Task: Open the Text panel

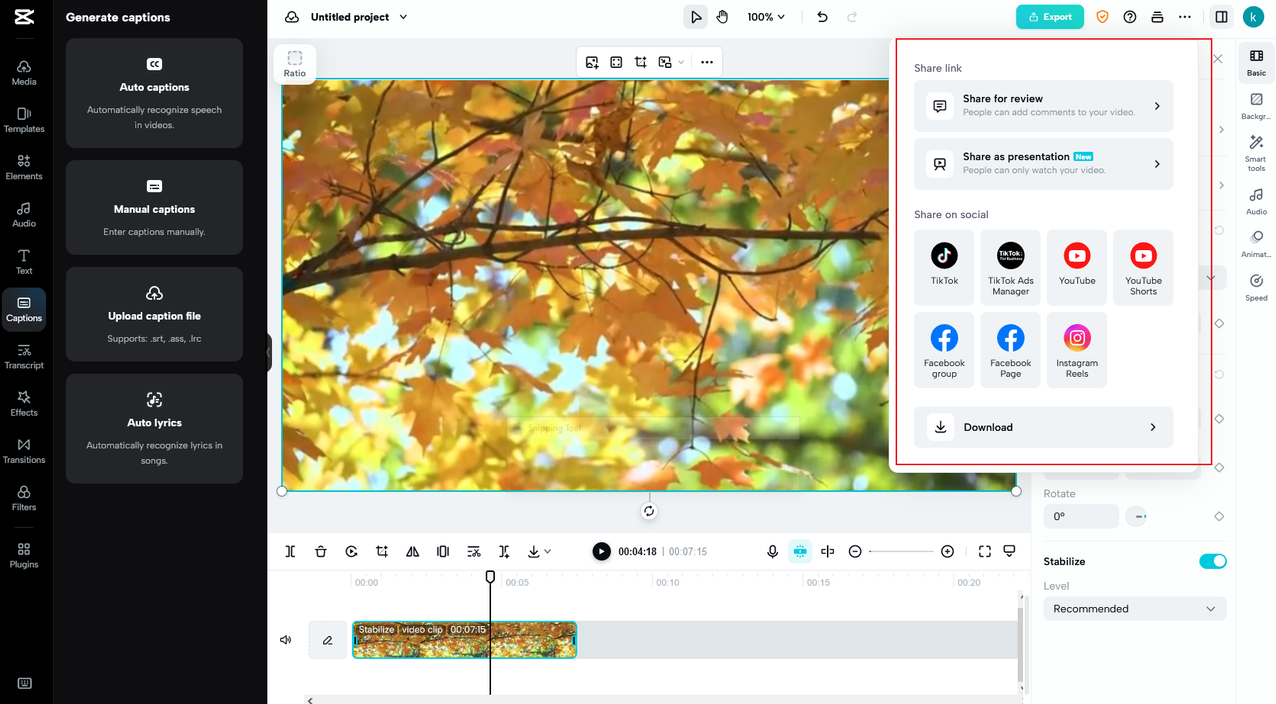Action: 24,262
